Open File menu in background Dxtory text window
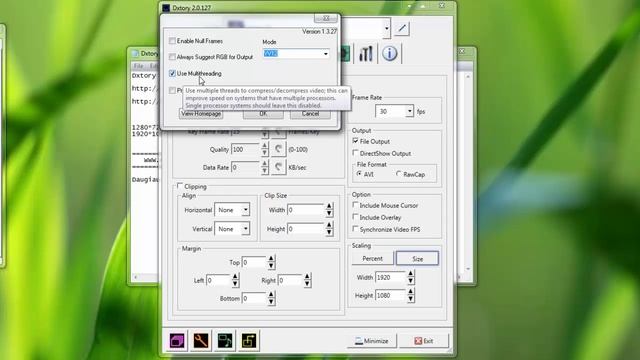Image resolution: width=640 pixels, height=360 pixels. (x=138, y=66)
